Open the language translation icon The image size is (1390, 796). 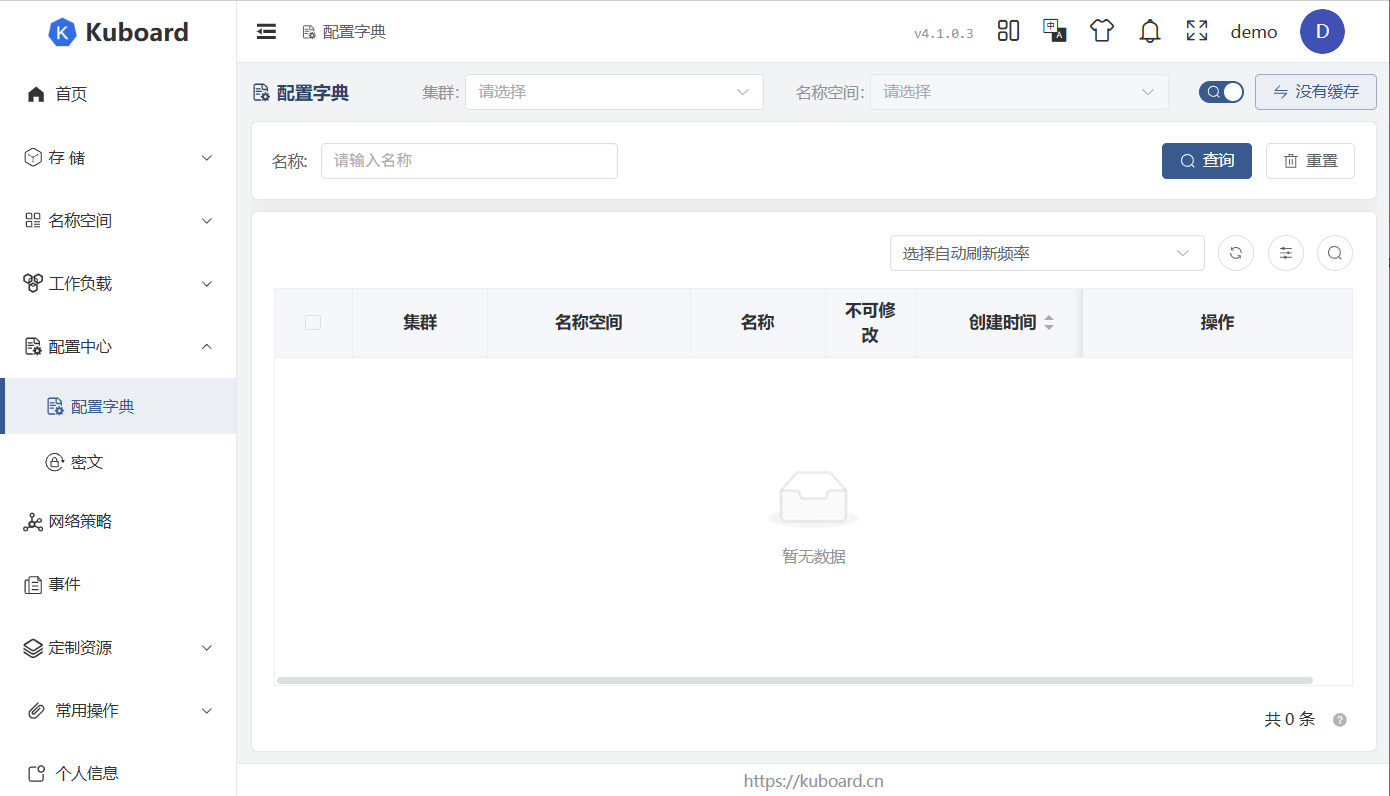pyautogui.click(x=1054, y=31)
